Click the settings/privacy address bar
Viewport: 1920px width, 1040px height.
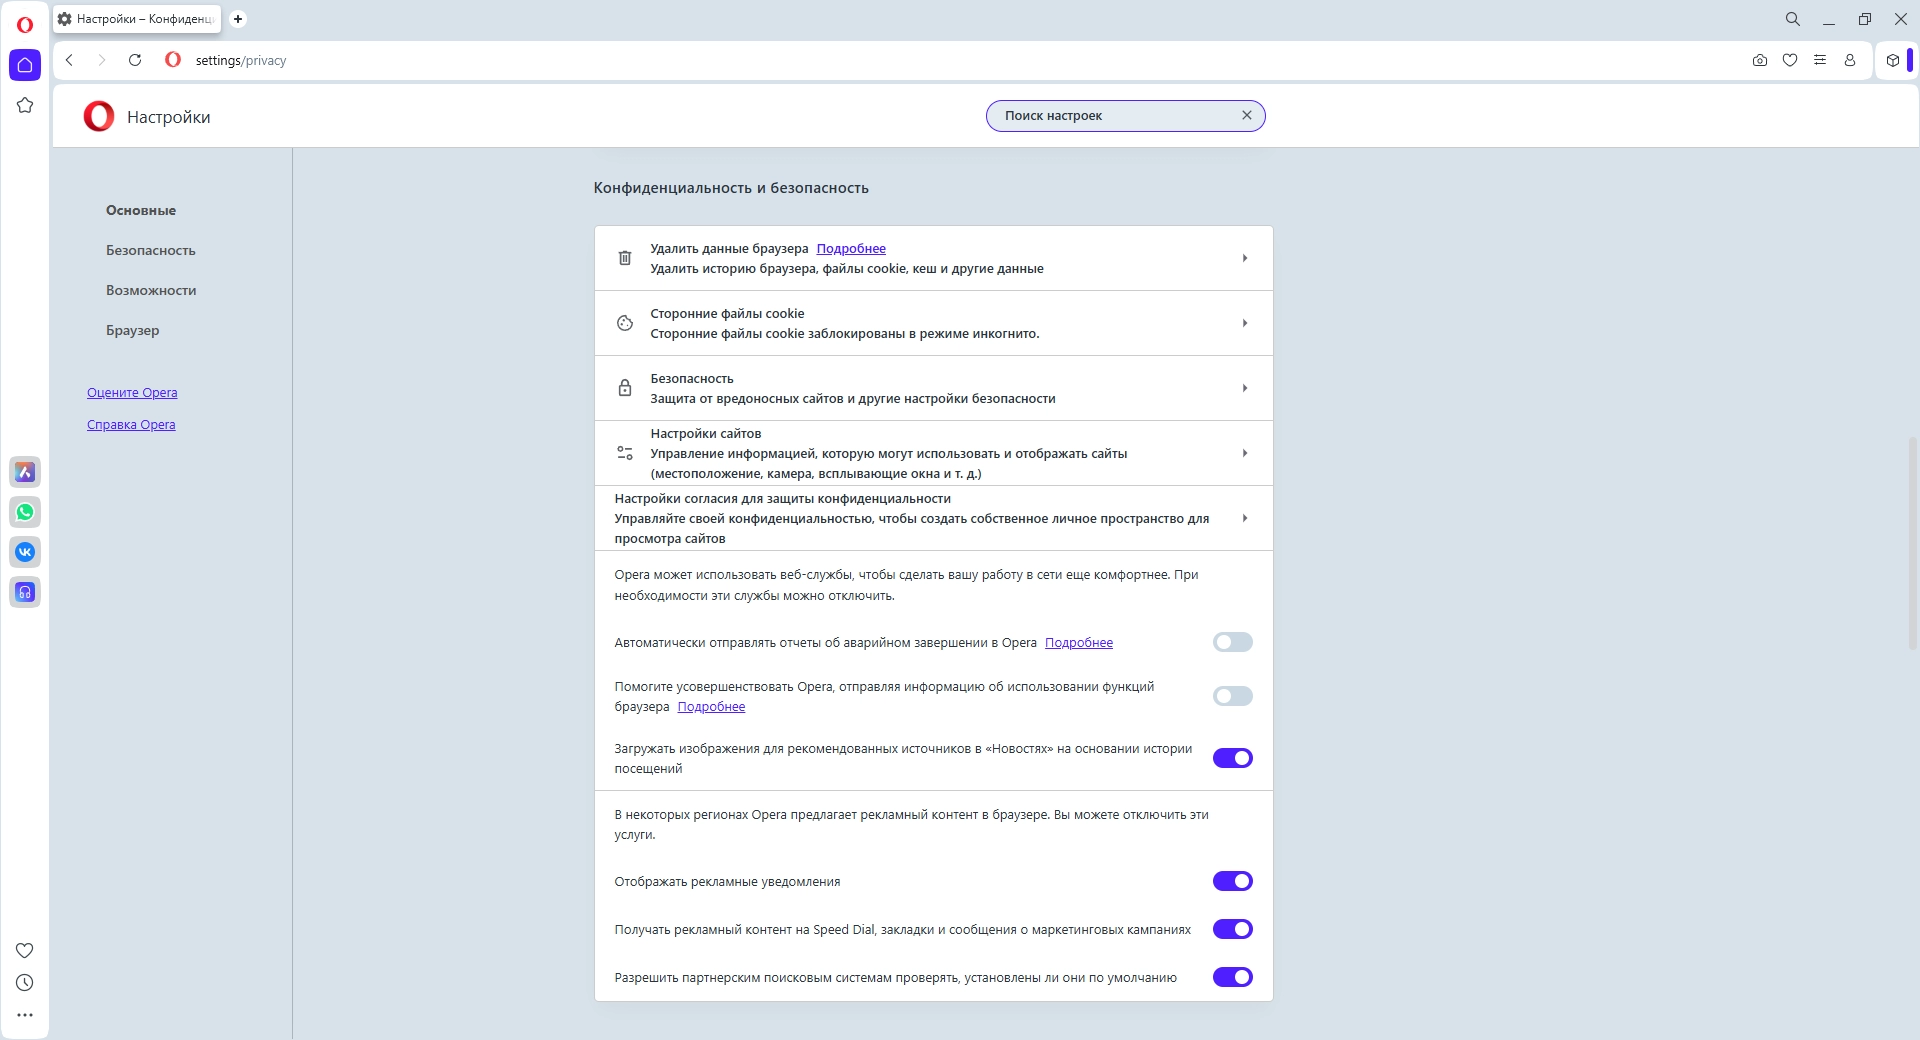(241, 60)
